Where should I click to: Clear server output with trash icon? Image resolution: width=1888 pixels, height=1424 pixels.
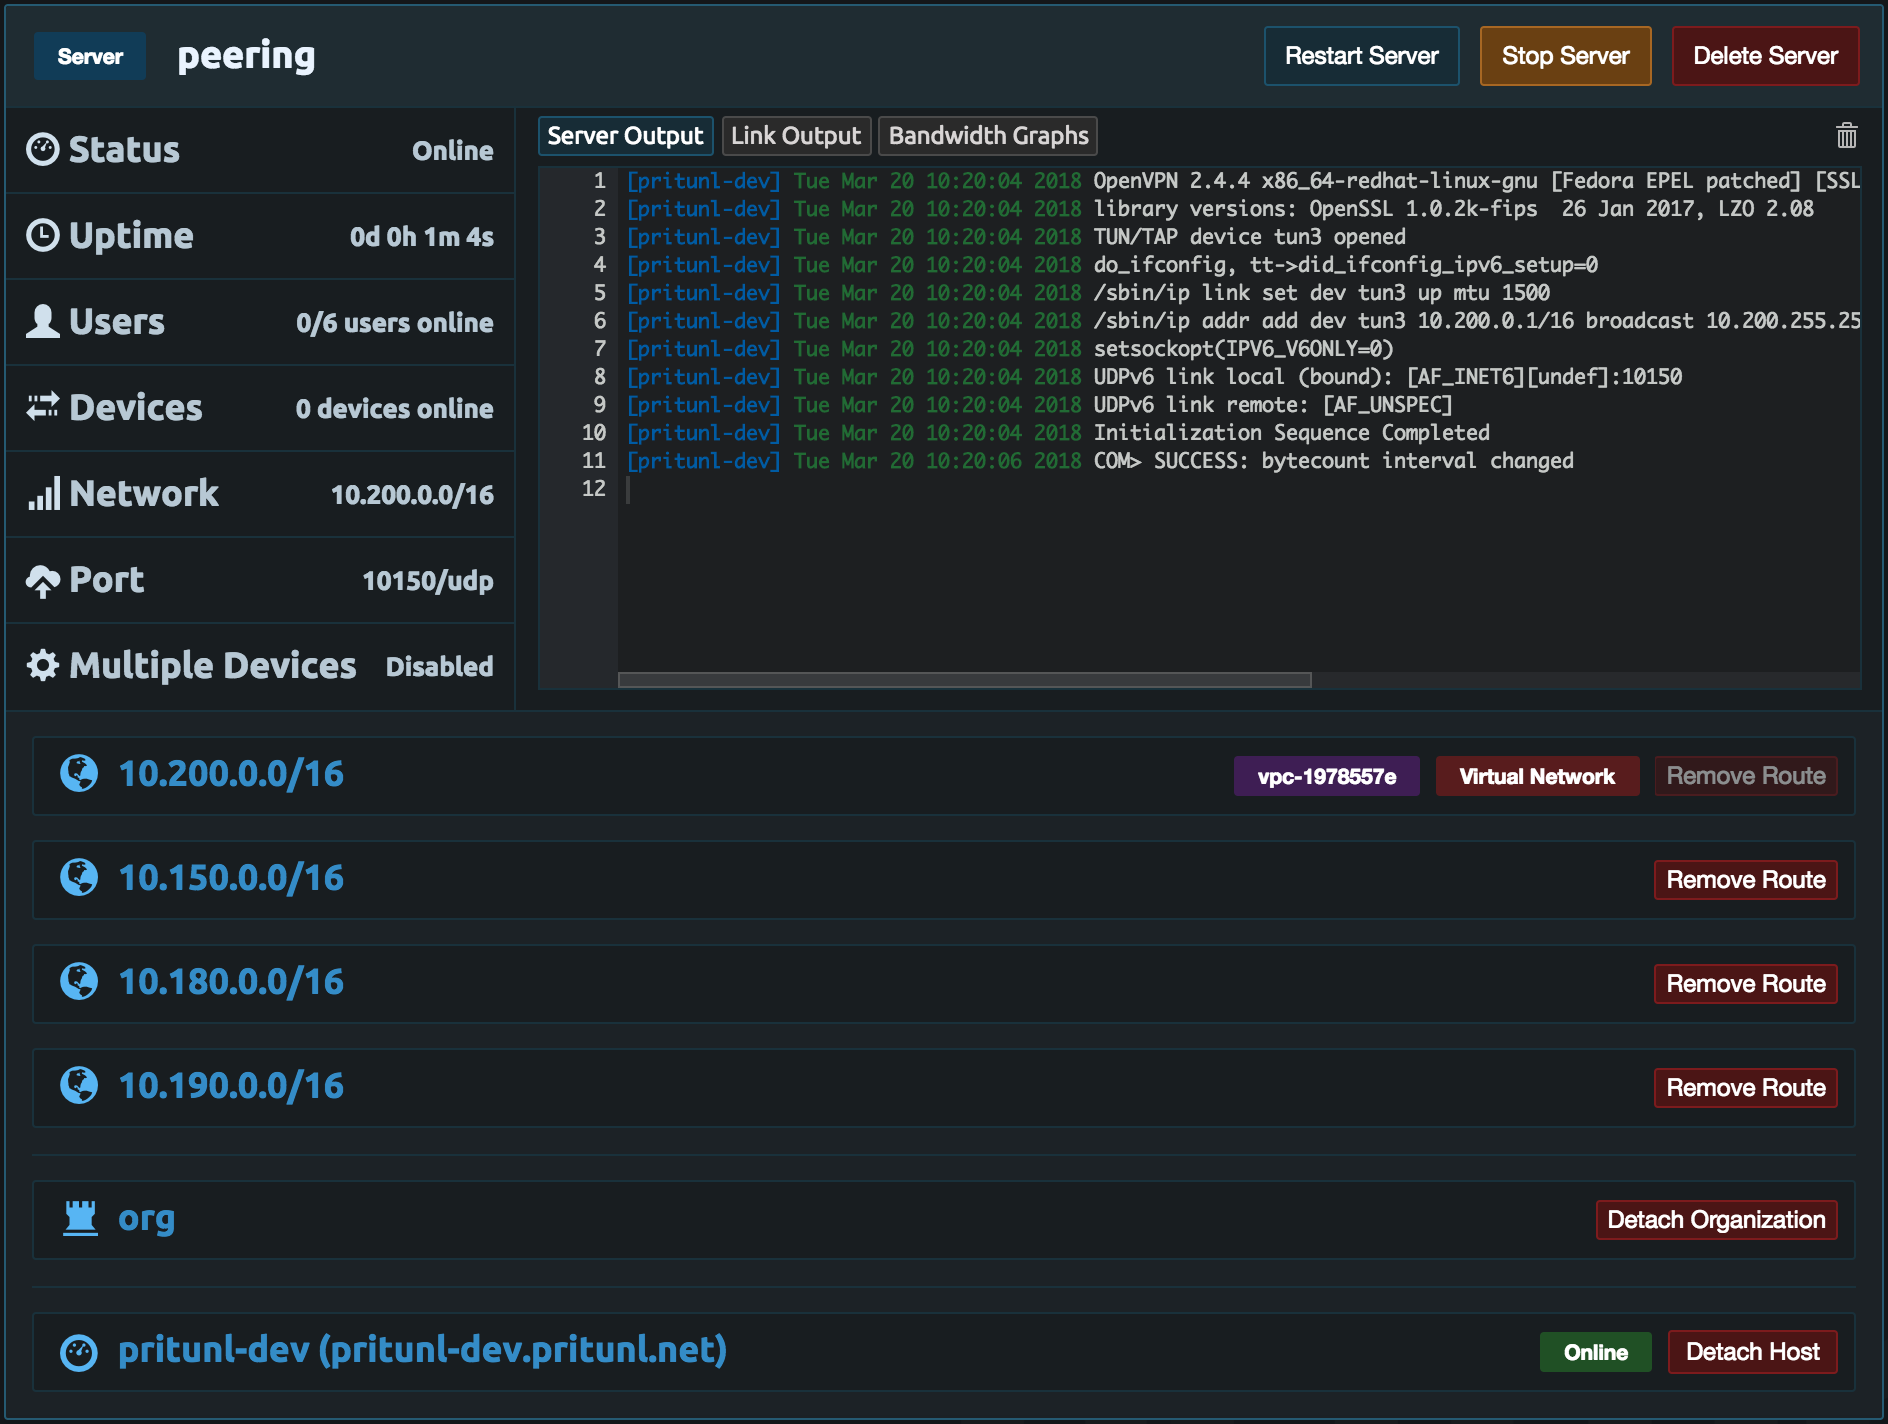pyautogui.click(x=1846, y=135)
